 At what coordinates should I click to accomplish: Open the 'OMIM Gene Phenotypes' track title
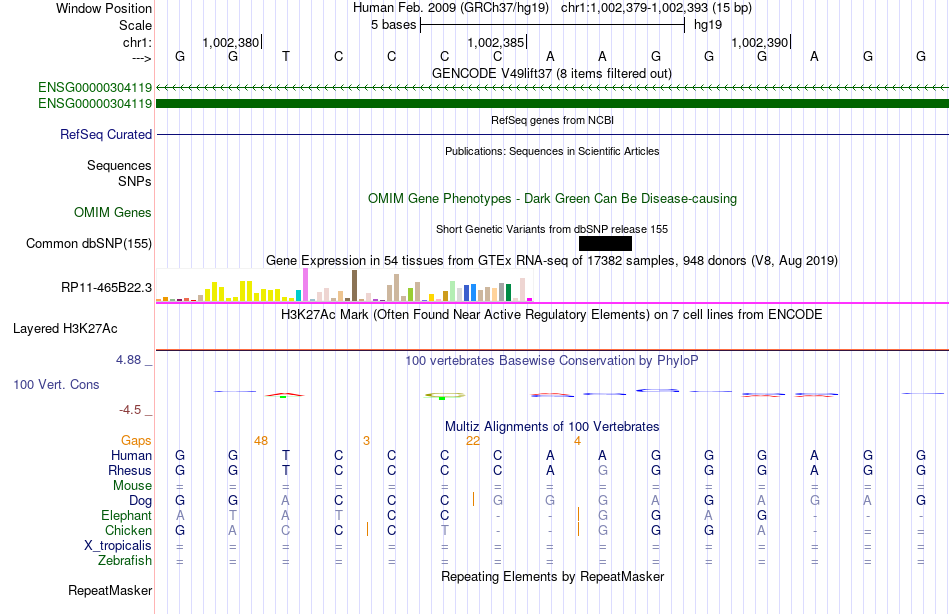coord(552,198)
